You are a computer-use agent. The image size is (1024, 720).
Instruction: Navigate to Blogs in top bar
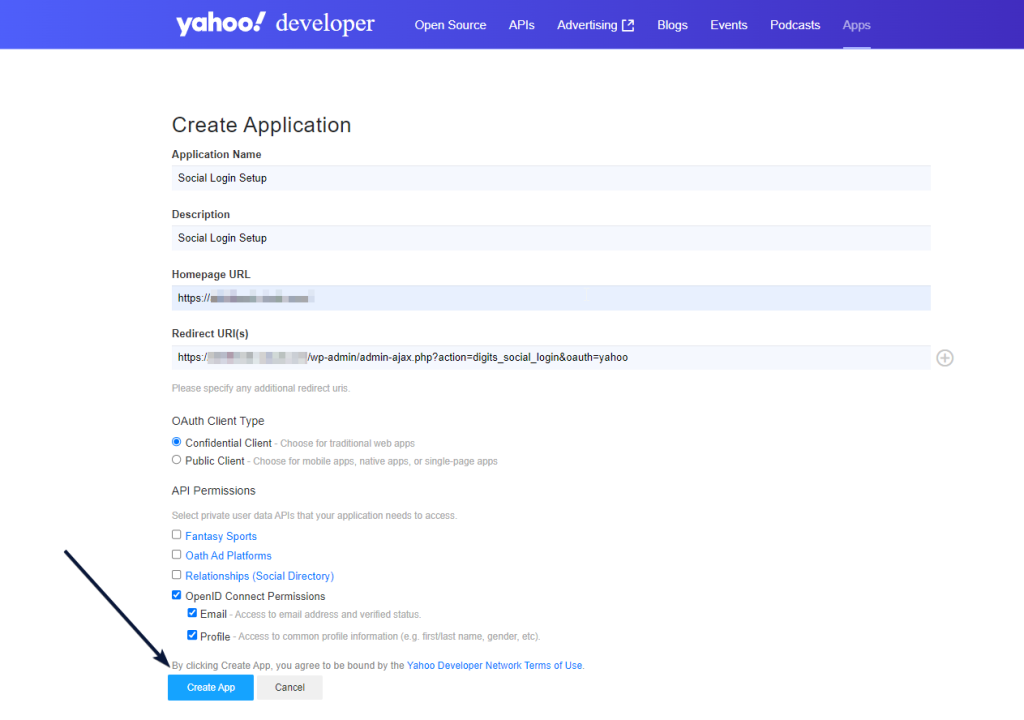pyautogui.click(x=672, y=25)
